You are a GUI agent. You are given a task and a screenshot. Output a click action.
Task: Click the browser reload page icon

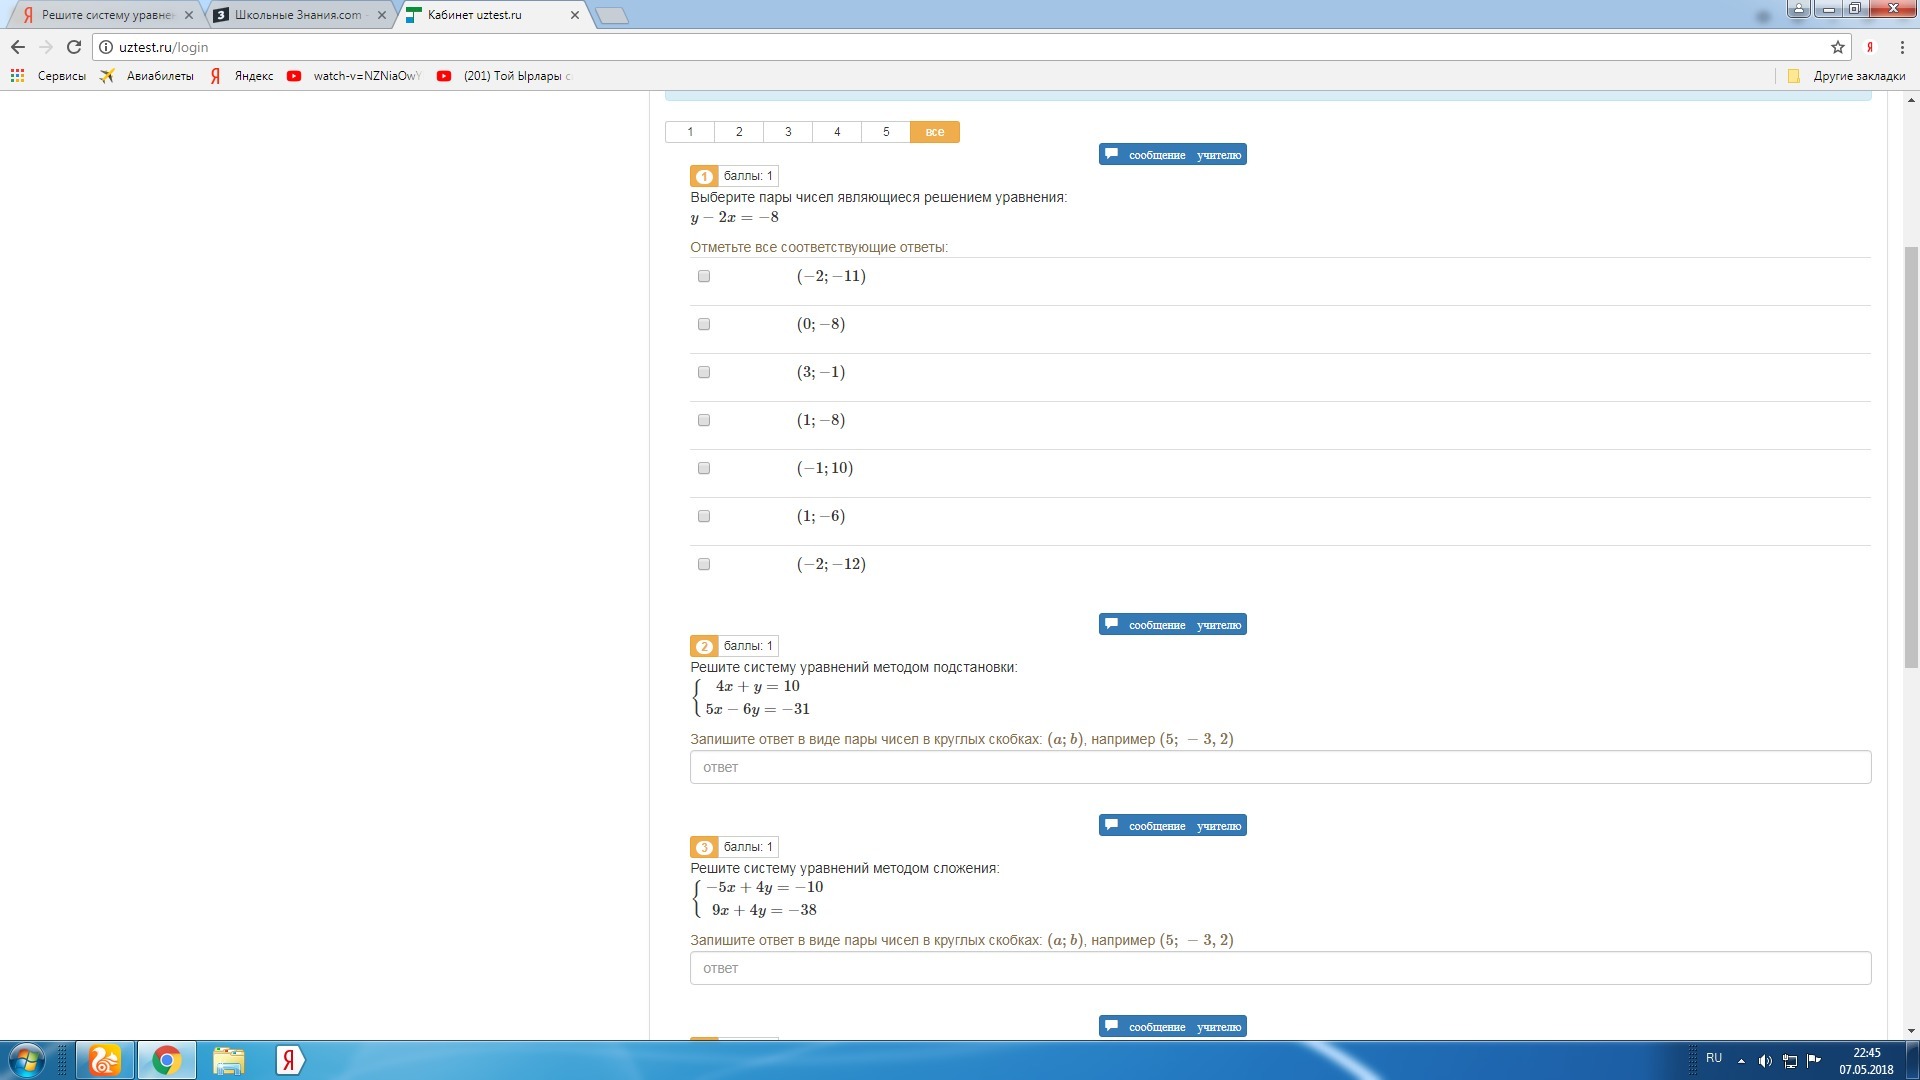click(73, 47)
